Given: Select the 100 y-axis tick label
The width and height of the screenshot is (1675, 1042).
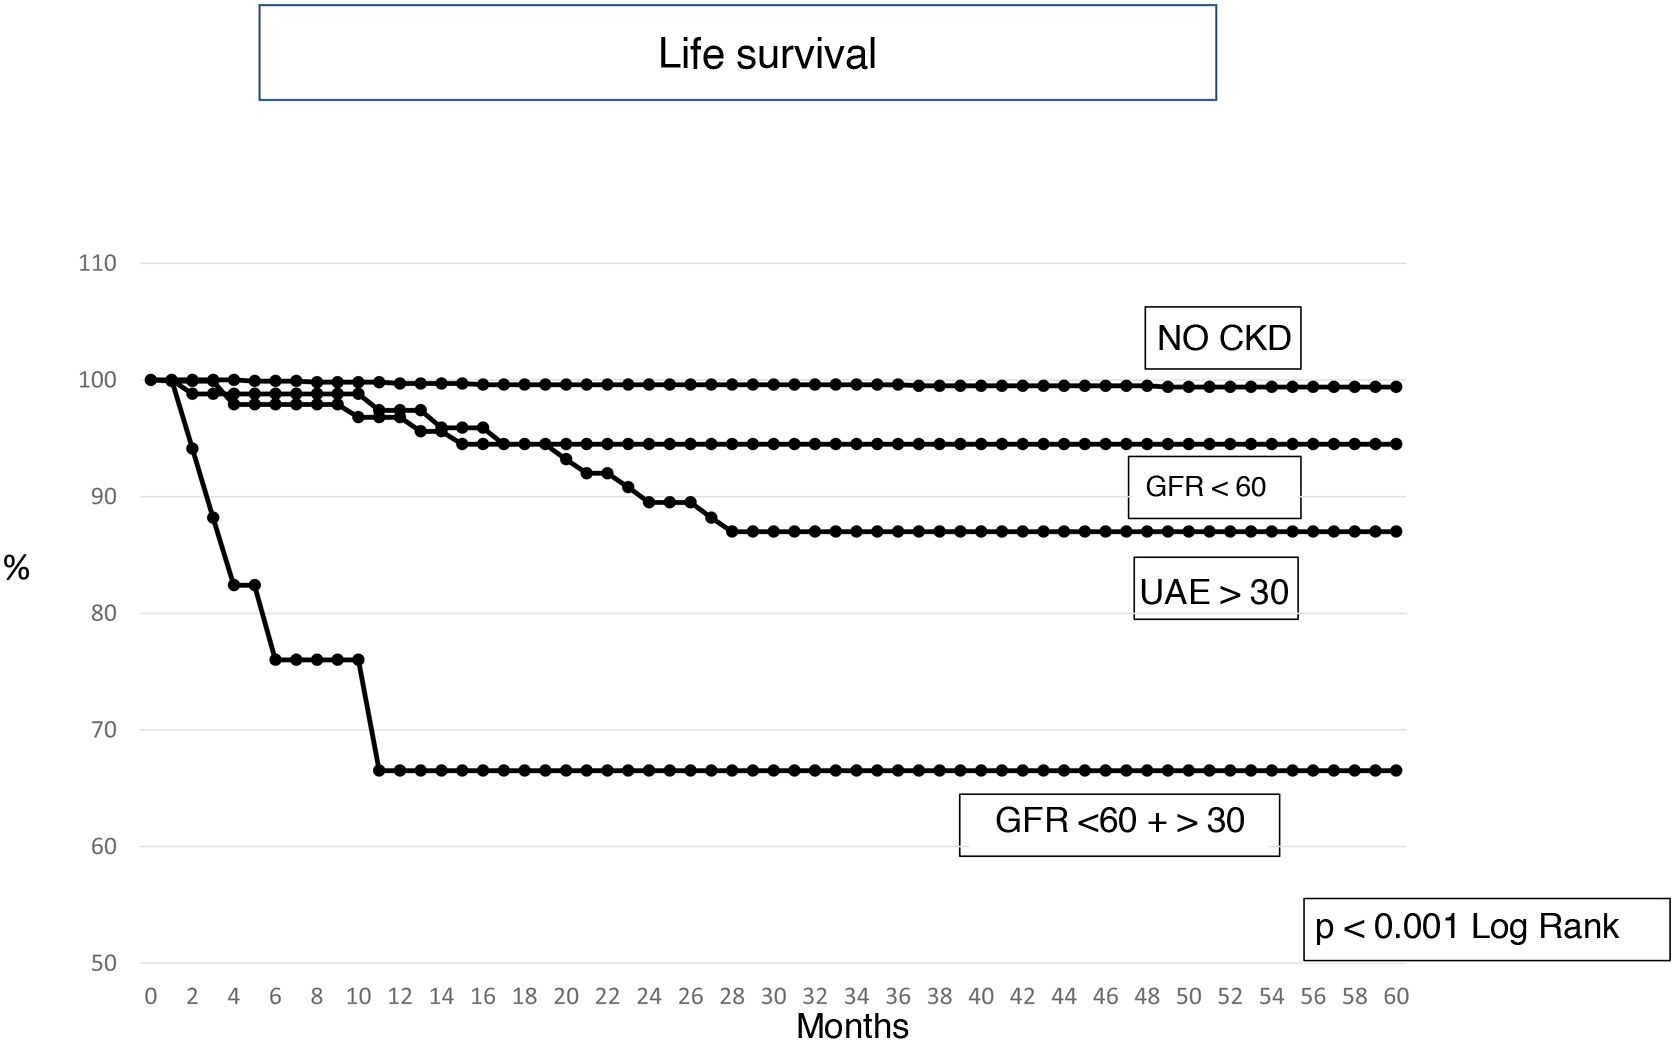Looking at the screenshot, I should point(98,380).
